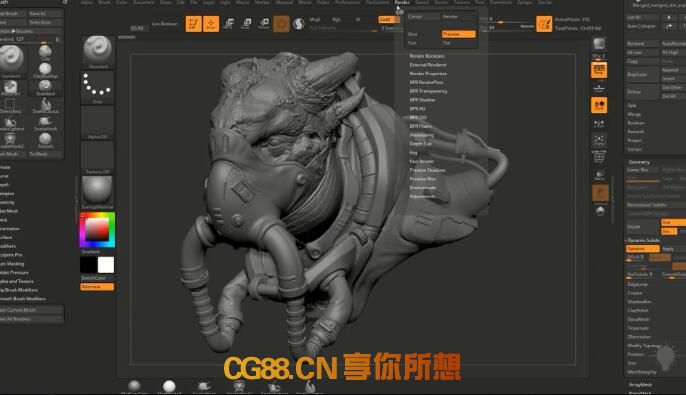This screenshot has height=395, width=686.
Task: Choose the Move gizmo tool icon
Action: point(228,24)
